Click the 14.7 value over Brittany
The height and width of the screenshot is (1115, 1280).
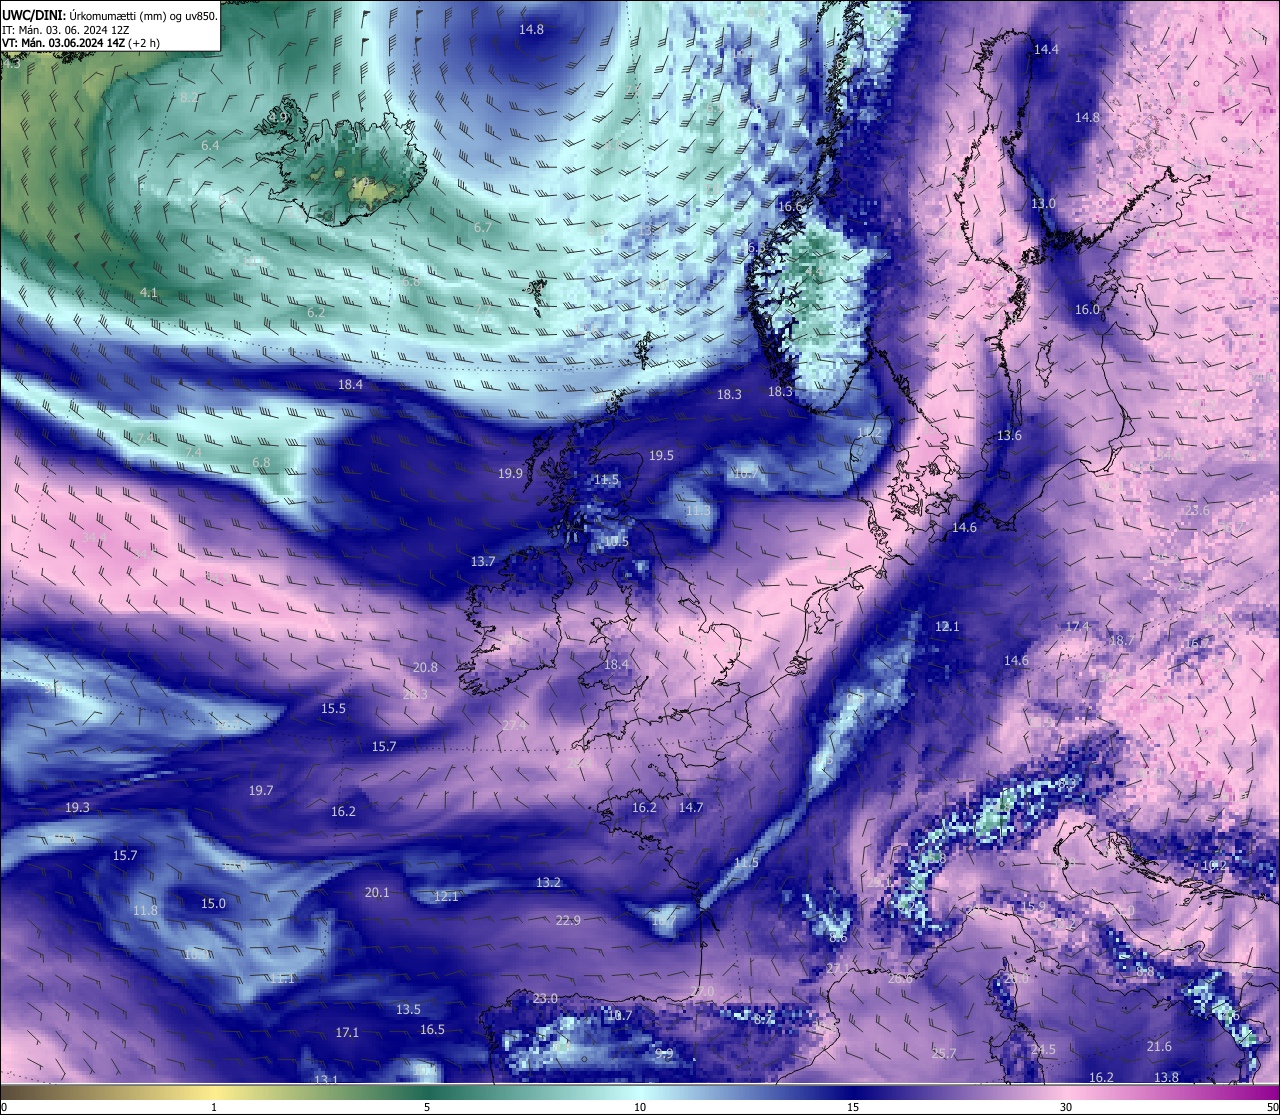tap(691, 807)
